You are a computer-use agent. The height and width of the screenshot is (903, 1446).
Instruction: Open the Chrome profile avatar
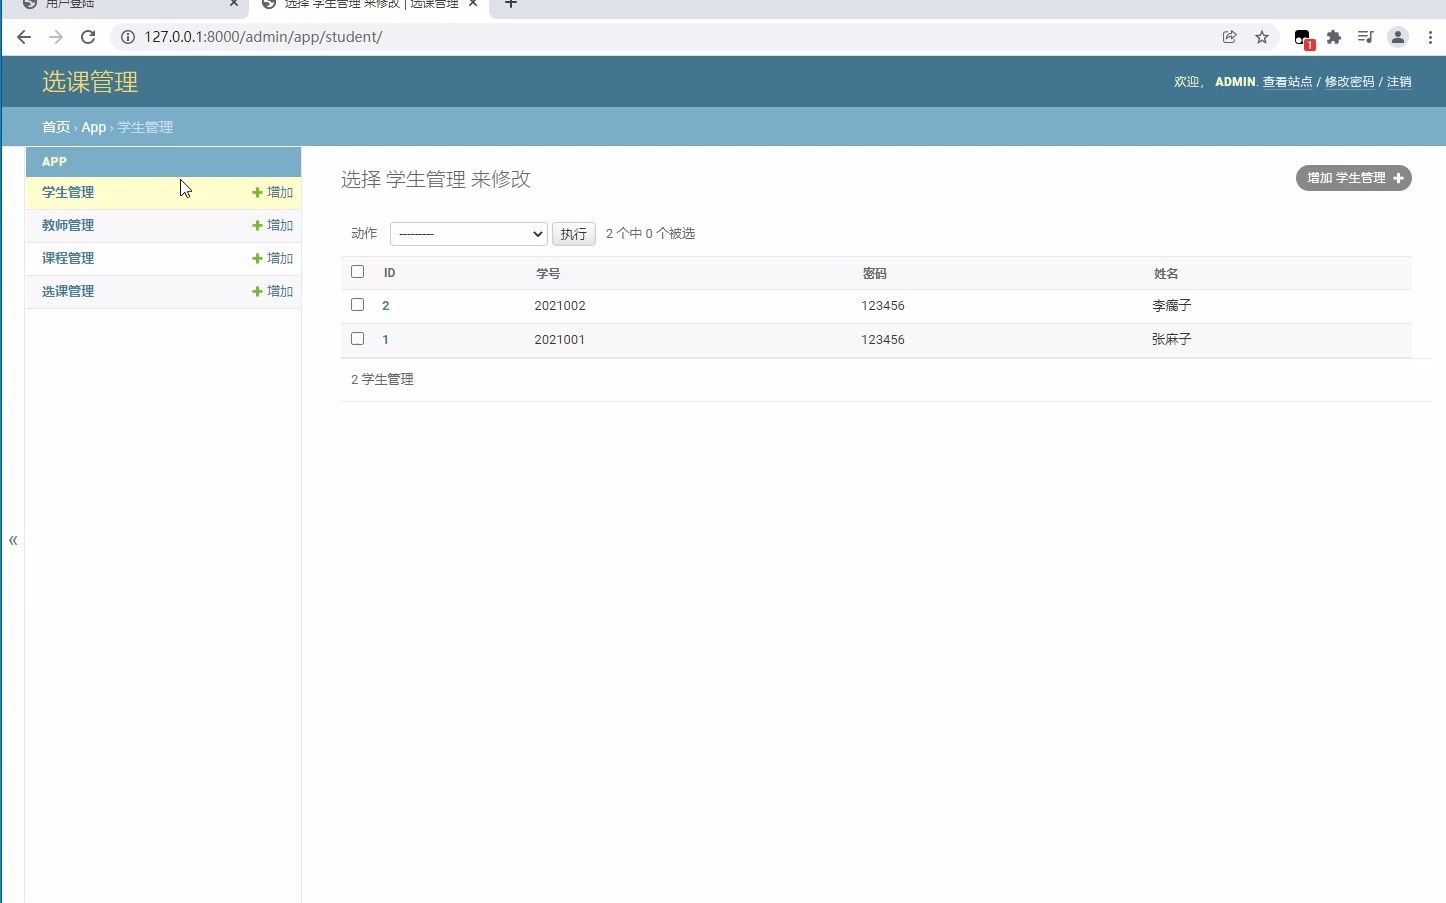click(x=1398, y=37)
